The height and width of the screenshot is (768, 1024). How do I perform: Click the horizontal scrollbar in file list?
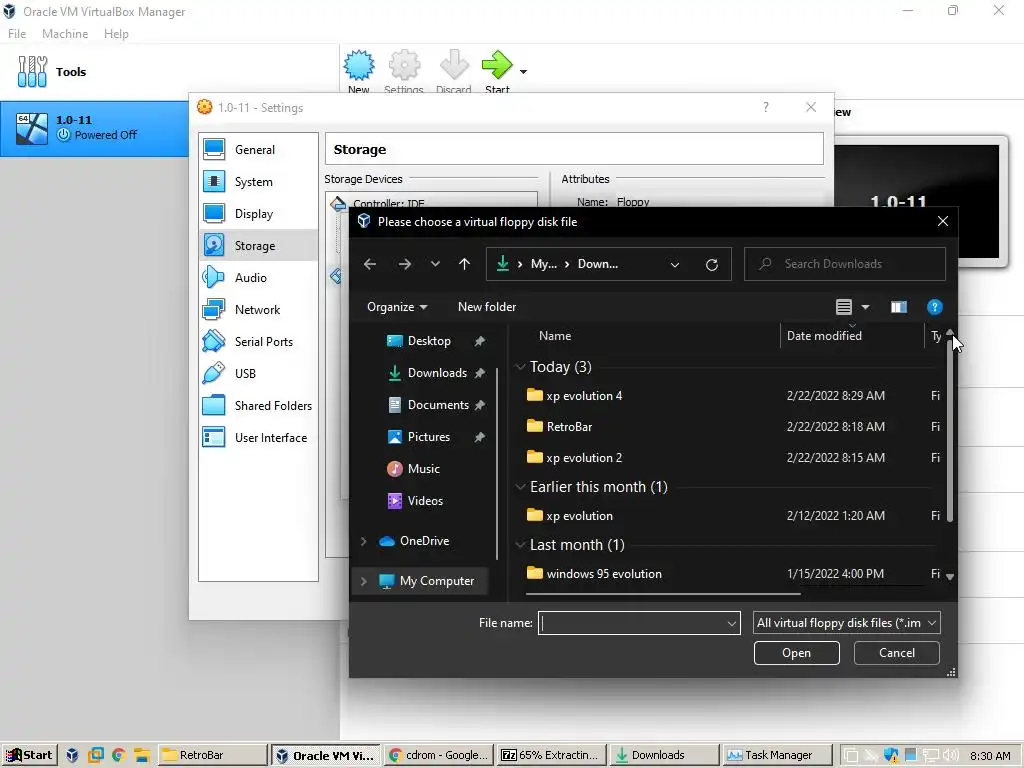click(662, 594)
